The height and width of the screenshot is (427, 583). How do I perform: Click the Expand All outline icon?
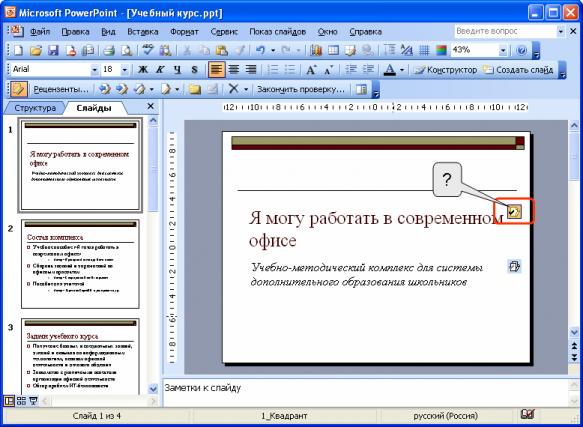click(x=389, y=50)
